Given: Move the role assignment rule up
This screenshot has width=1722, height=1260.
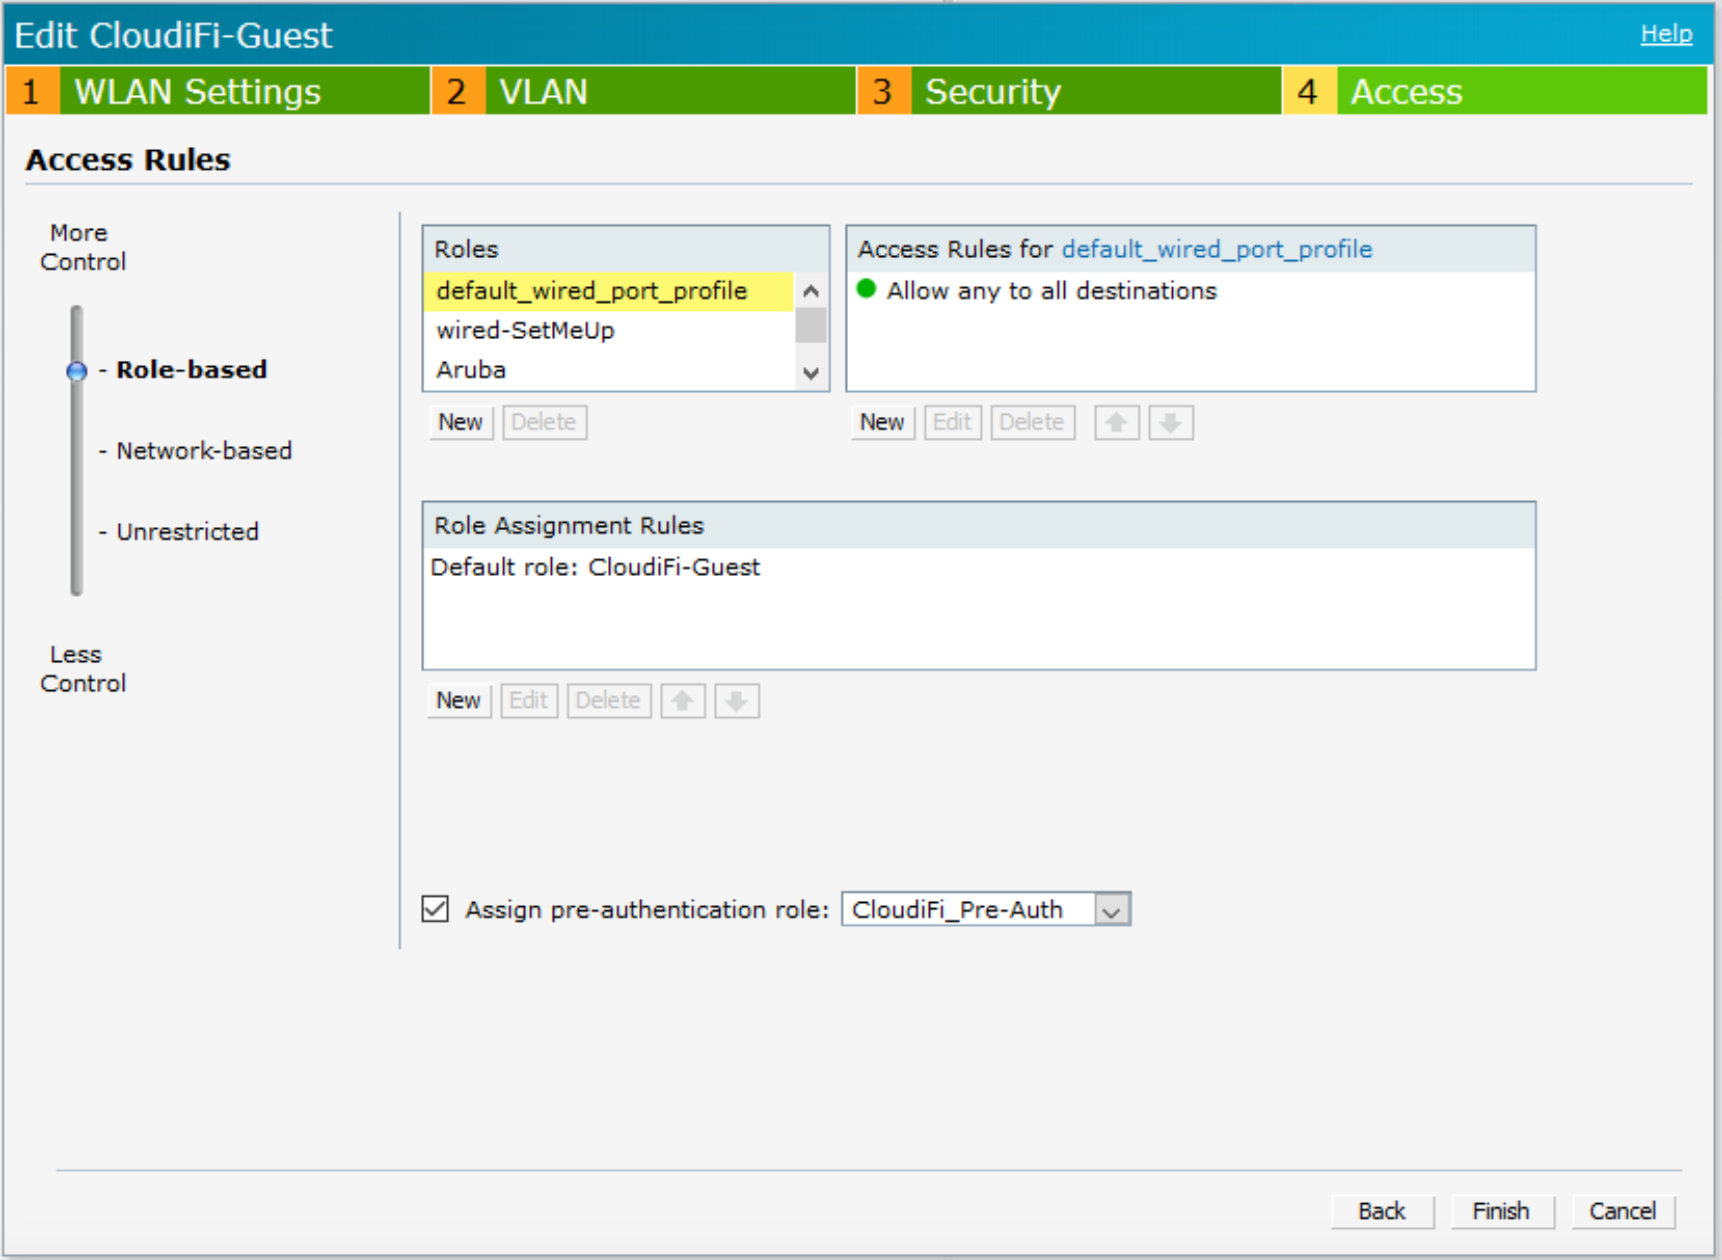Looking at the screenshot, I should [682, 700].
